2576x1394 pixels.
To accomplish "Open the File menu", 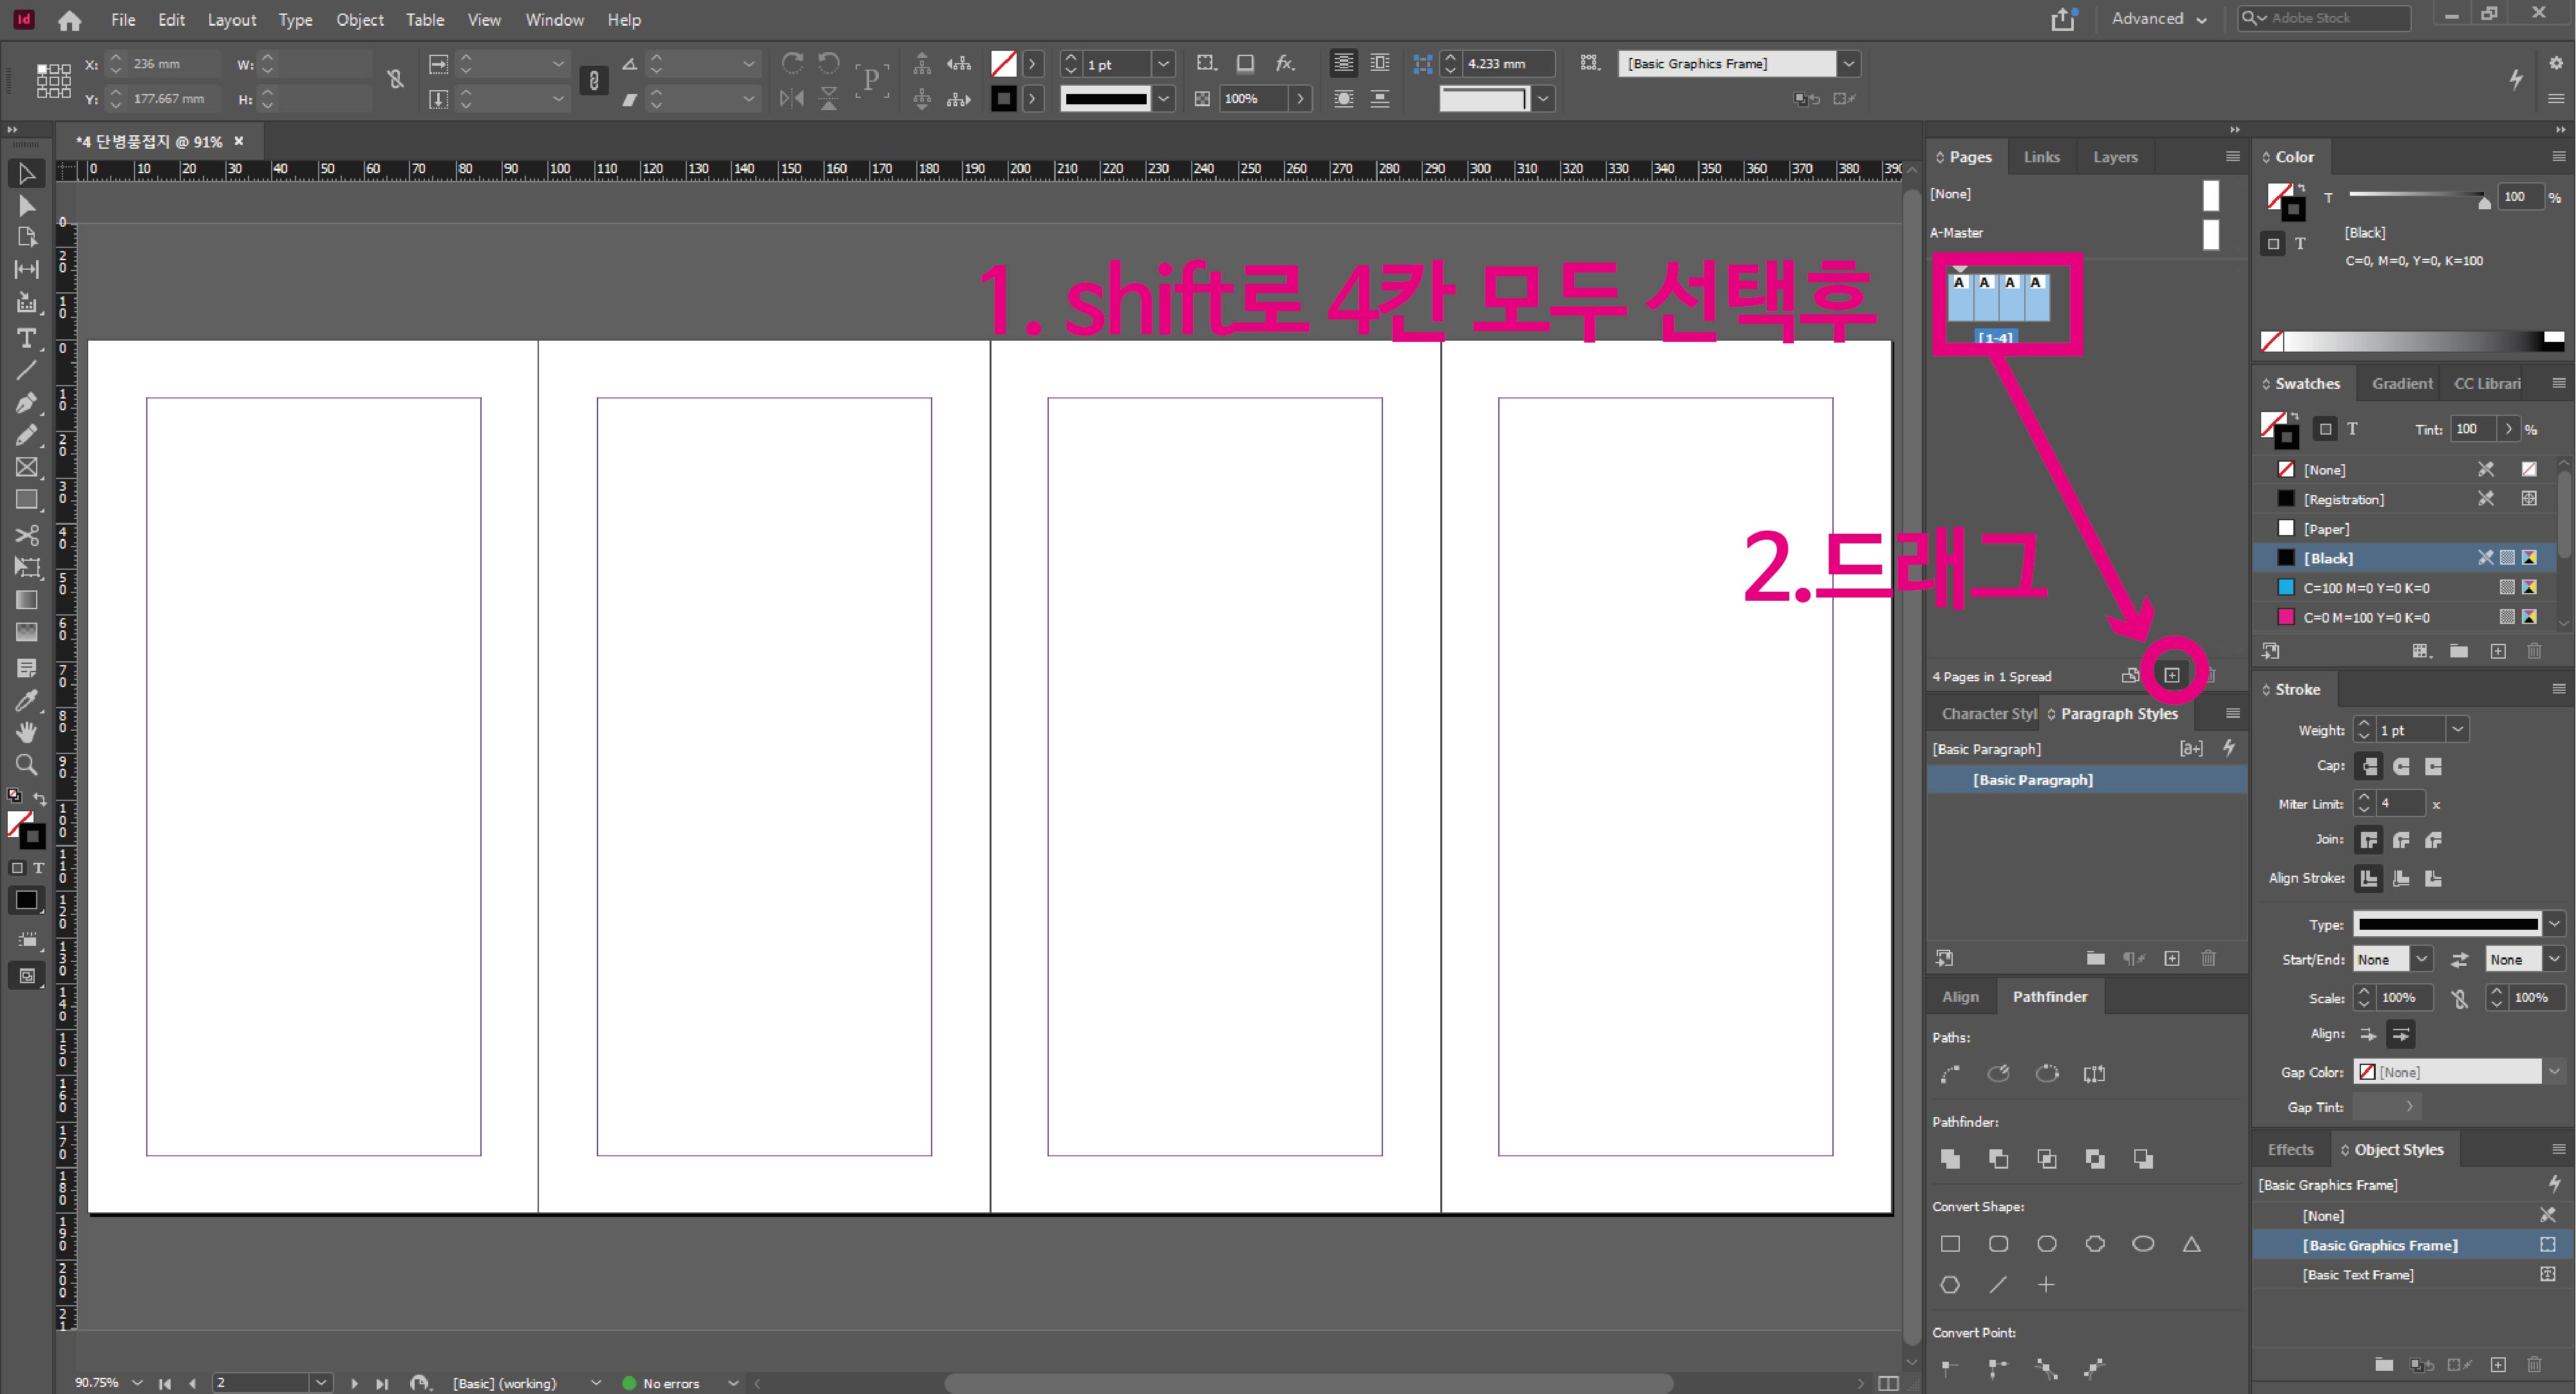I will (123, 20).
